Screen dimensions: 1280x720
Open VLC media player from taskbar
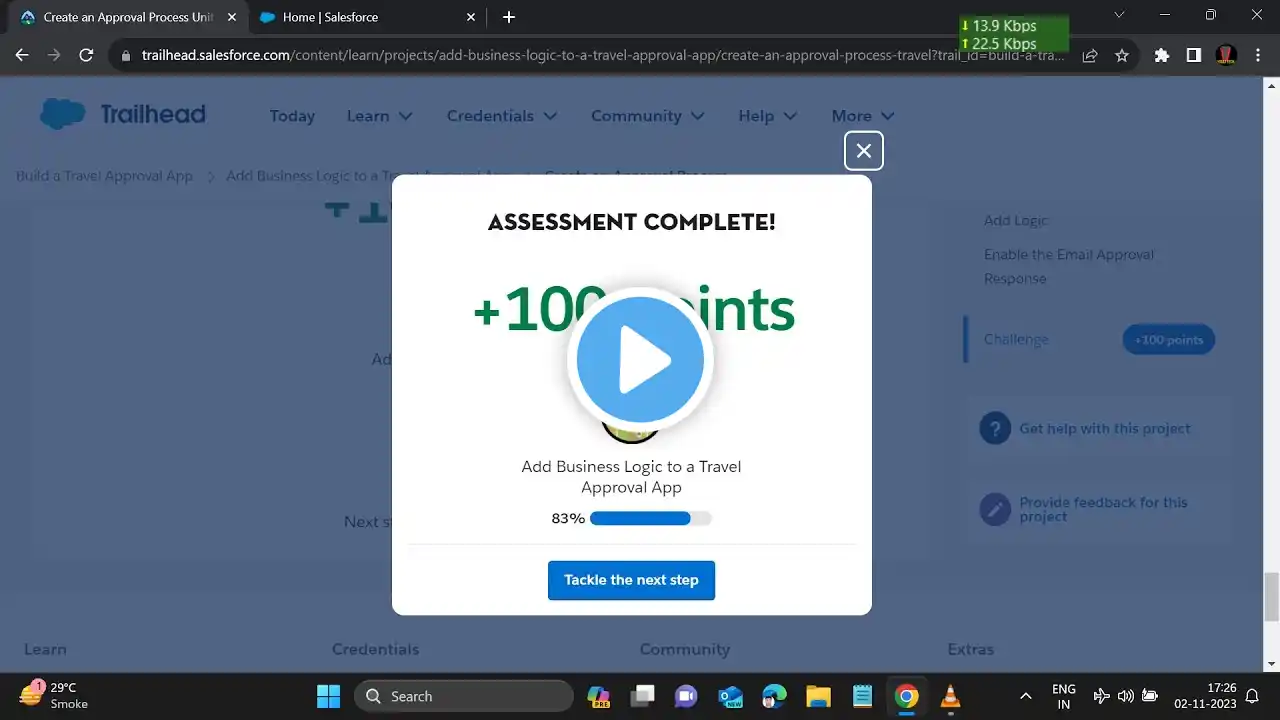[950, 696]
